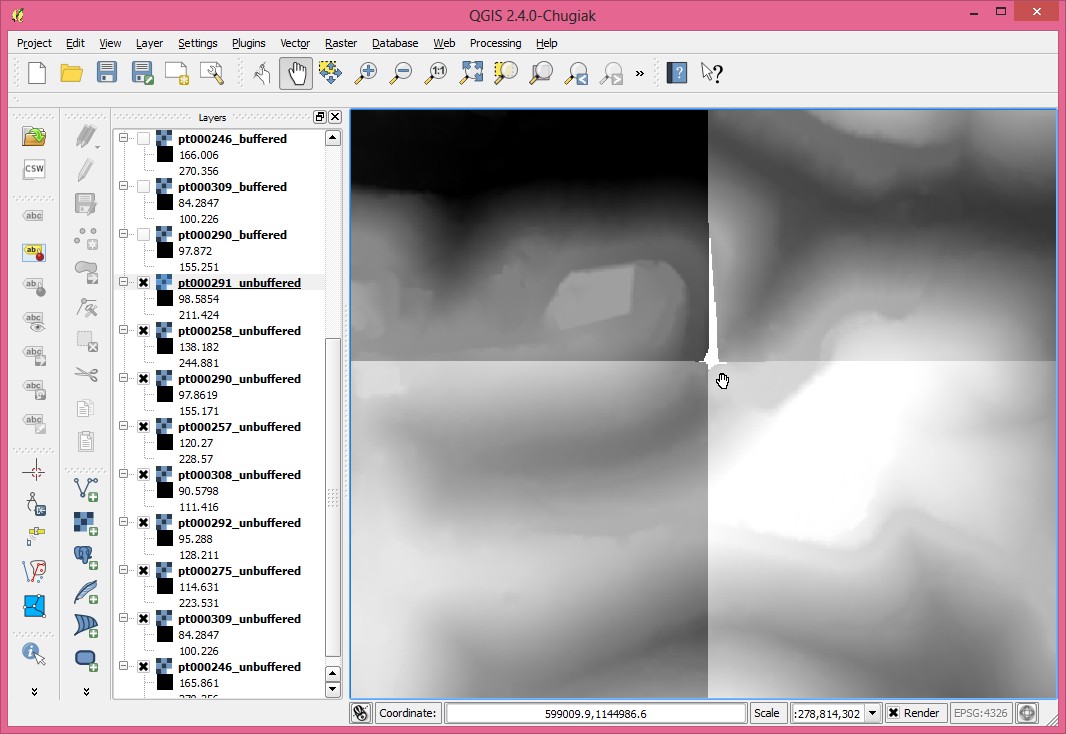Screen dimensions: 1066x734
Task: Click the Add PostGIS Layer elephant icon
Action: tap(86, 556)
